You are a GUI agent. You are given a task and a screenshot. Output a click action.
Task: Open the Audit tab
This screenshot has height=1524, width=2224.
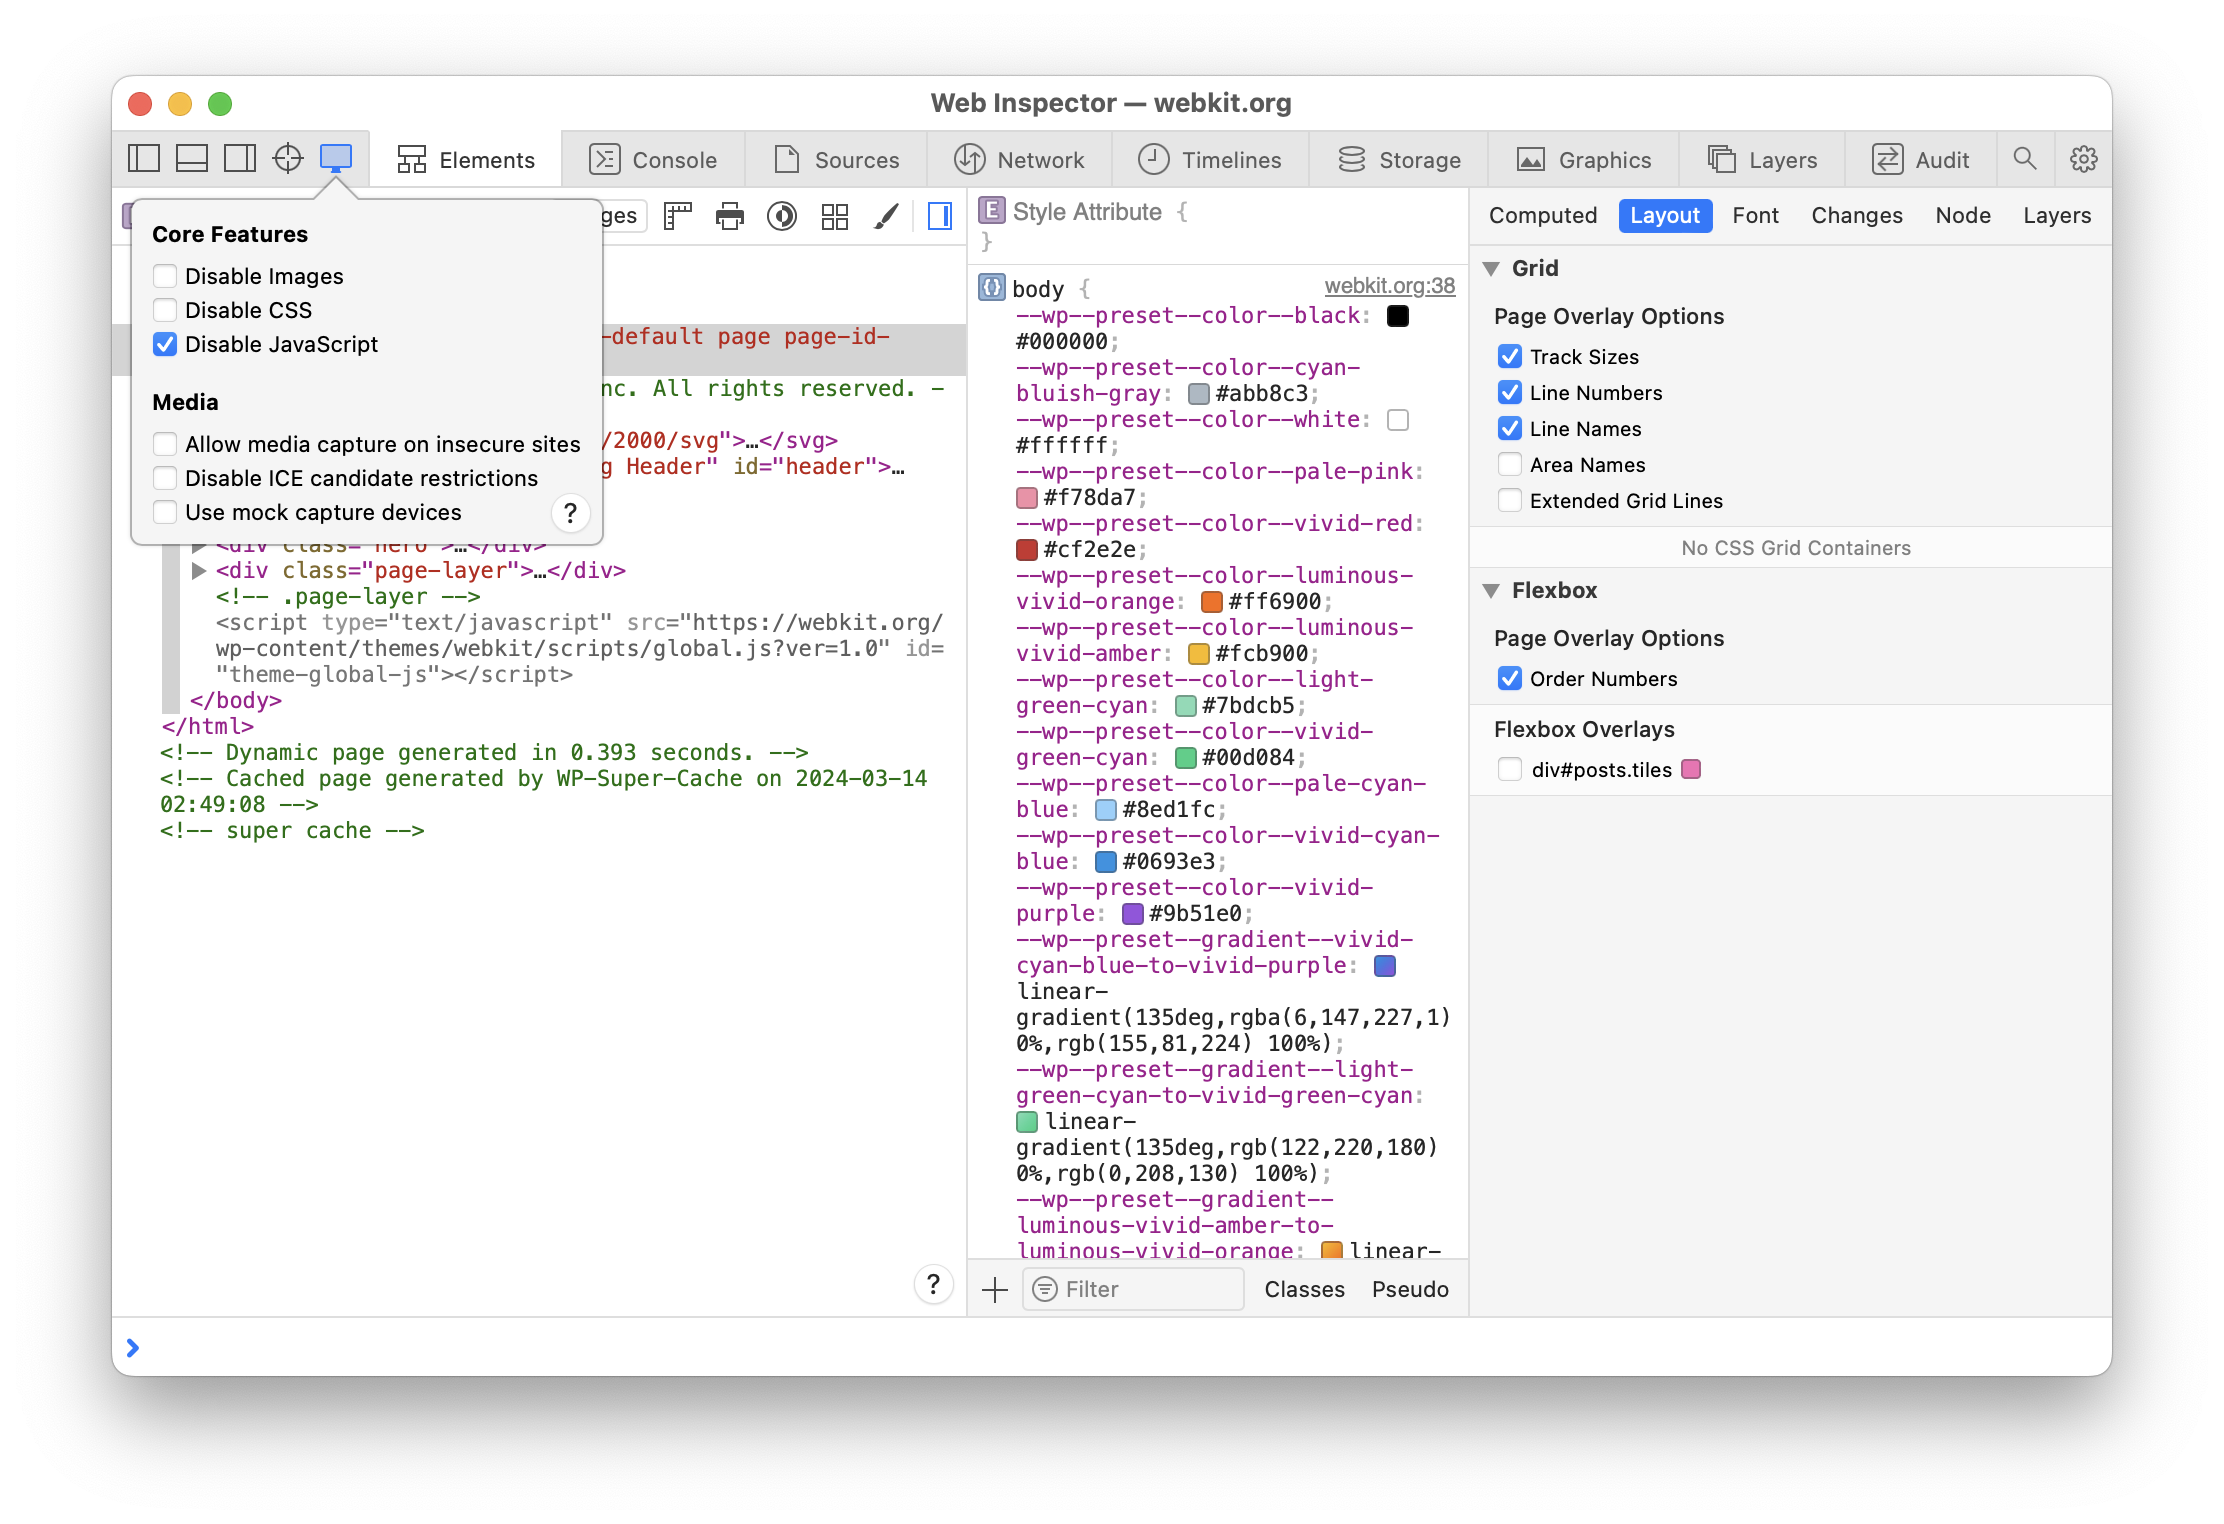[x=1921, y=160]
